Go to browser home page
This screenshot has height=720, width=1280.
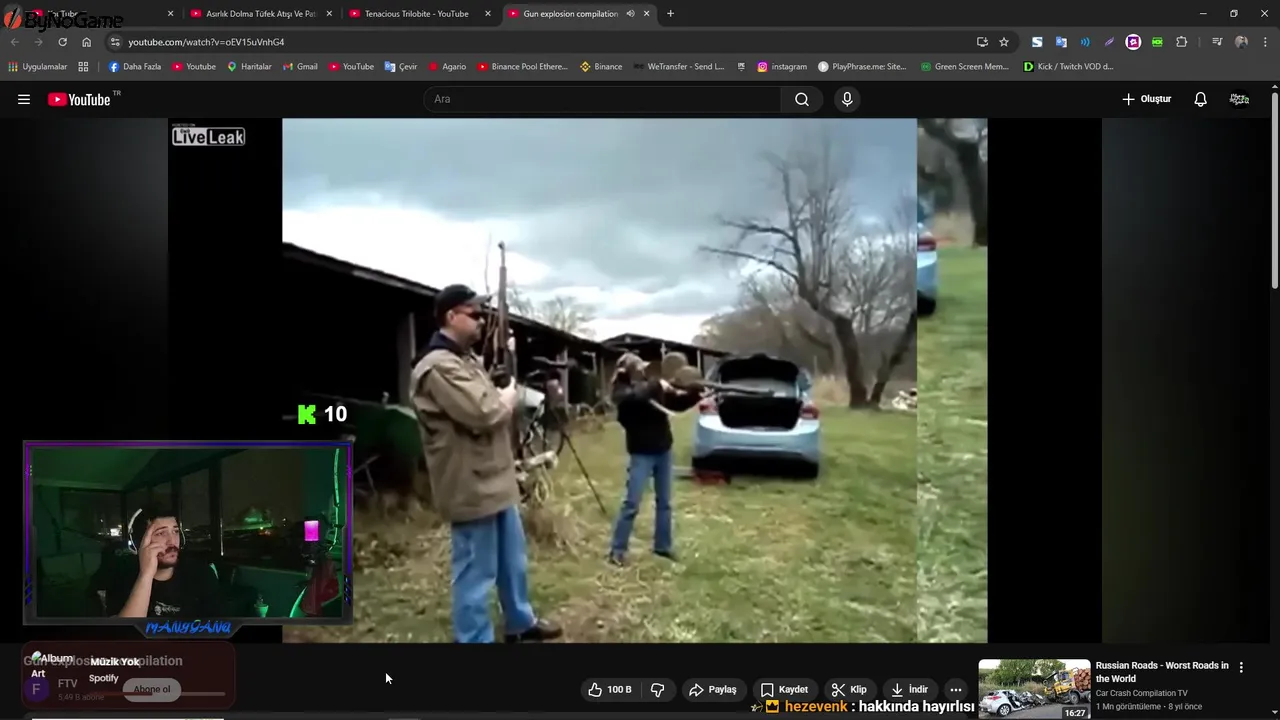coord(86,42)
